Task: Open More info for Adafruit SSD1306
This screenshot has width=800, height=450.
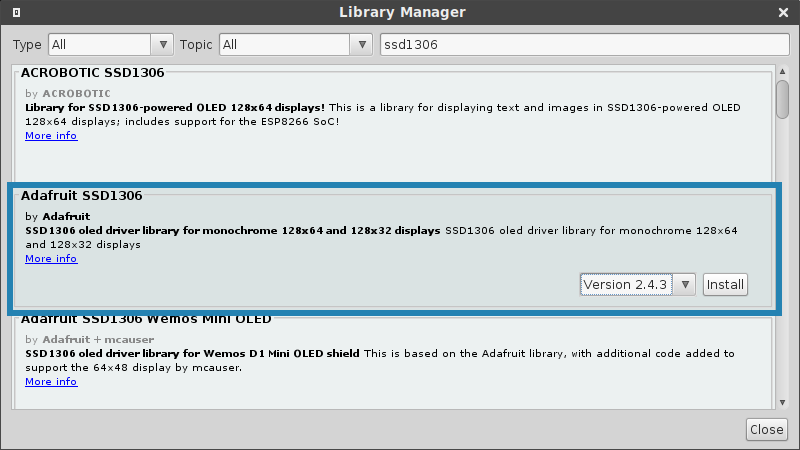Action: [x=51, y=259]
